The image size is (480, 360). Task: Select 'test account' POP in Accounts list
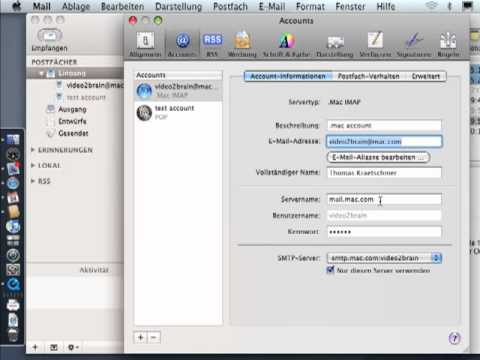[178, 112]
